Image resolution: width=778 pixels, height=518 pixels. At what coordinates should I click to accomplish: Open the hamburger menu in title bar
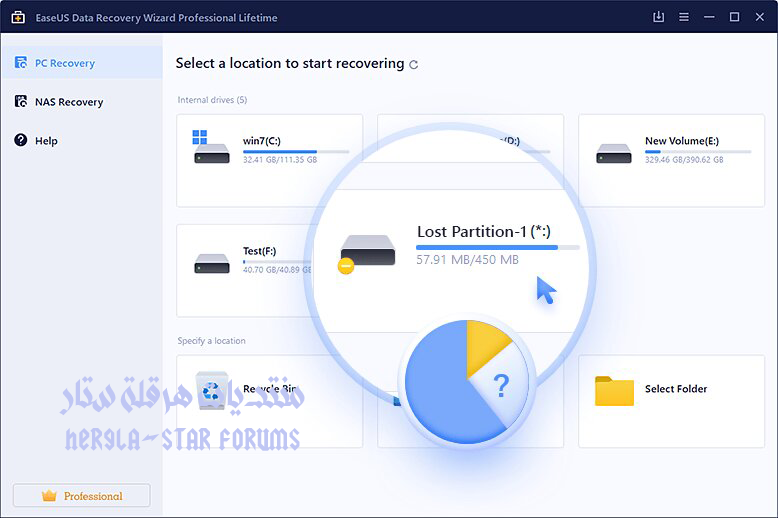pos(684,17)
